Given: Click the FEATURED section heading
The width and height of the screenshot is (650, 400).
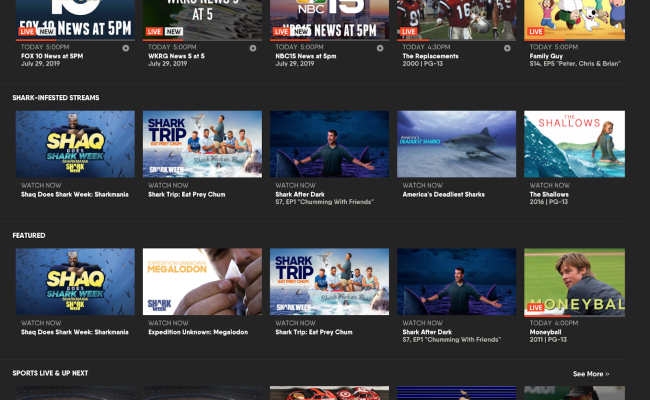Looking at the screenshot, I should (x=29, y=235).
